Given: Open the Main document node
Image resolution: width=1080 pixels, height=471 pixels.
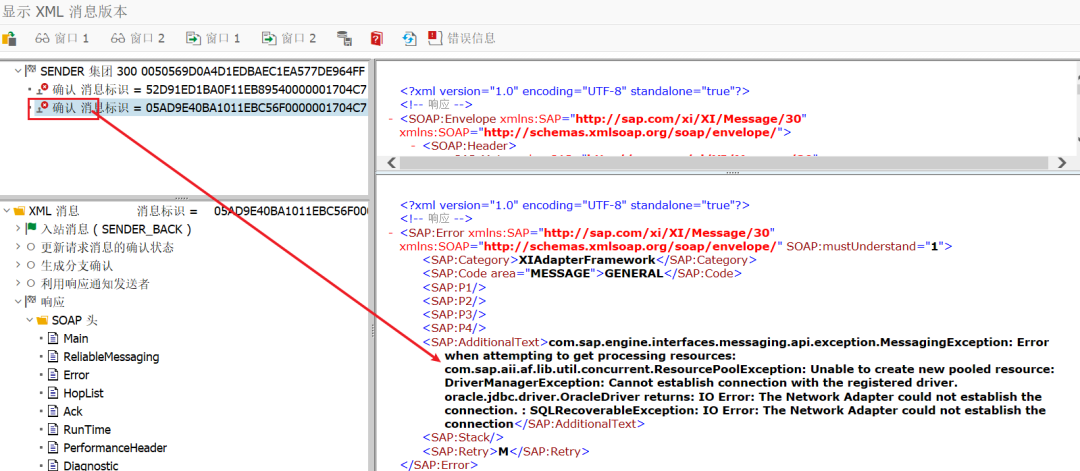Looking at the screenshot, I should [76, 339].
